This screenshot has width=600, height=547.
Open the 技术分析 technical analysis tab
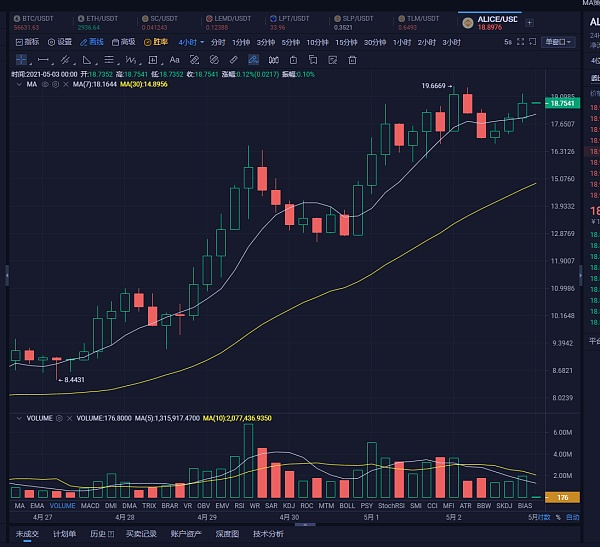268,534
